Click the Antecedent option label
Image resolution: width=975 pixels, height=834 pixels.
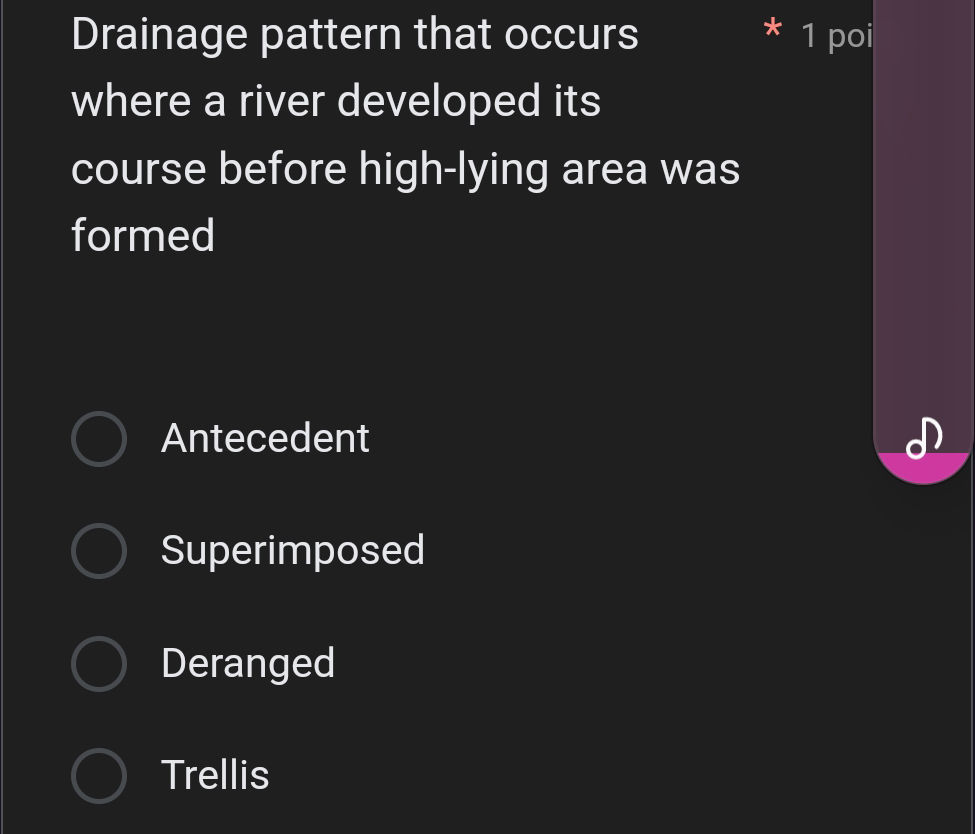(265, 438)
